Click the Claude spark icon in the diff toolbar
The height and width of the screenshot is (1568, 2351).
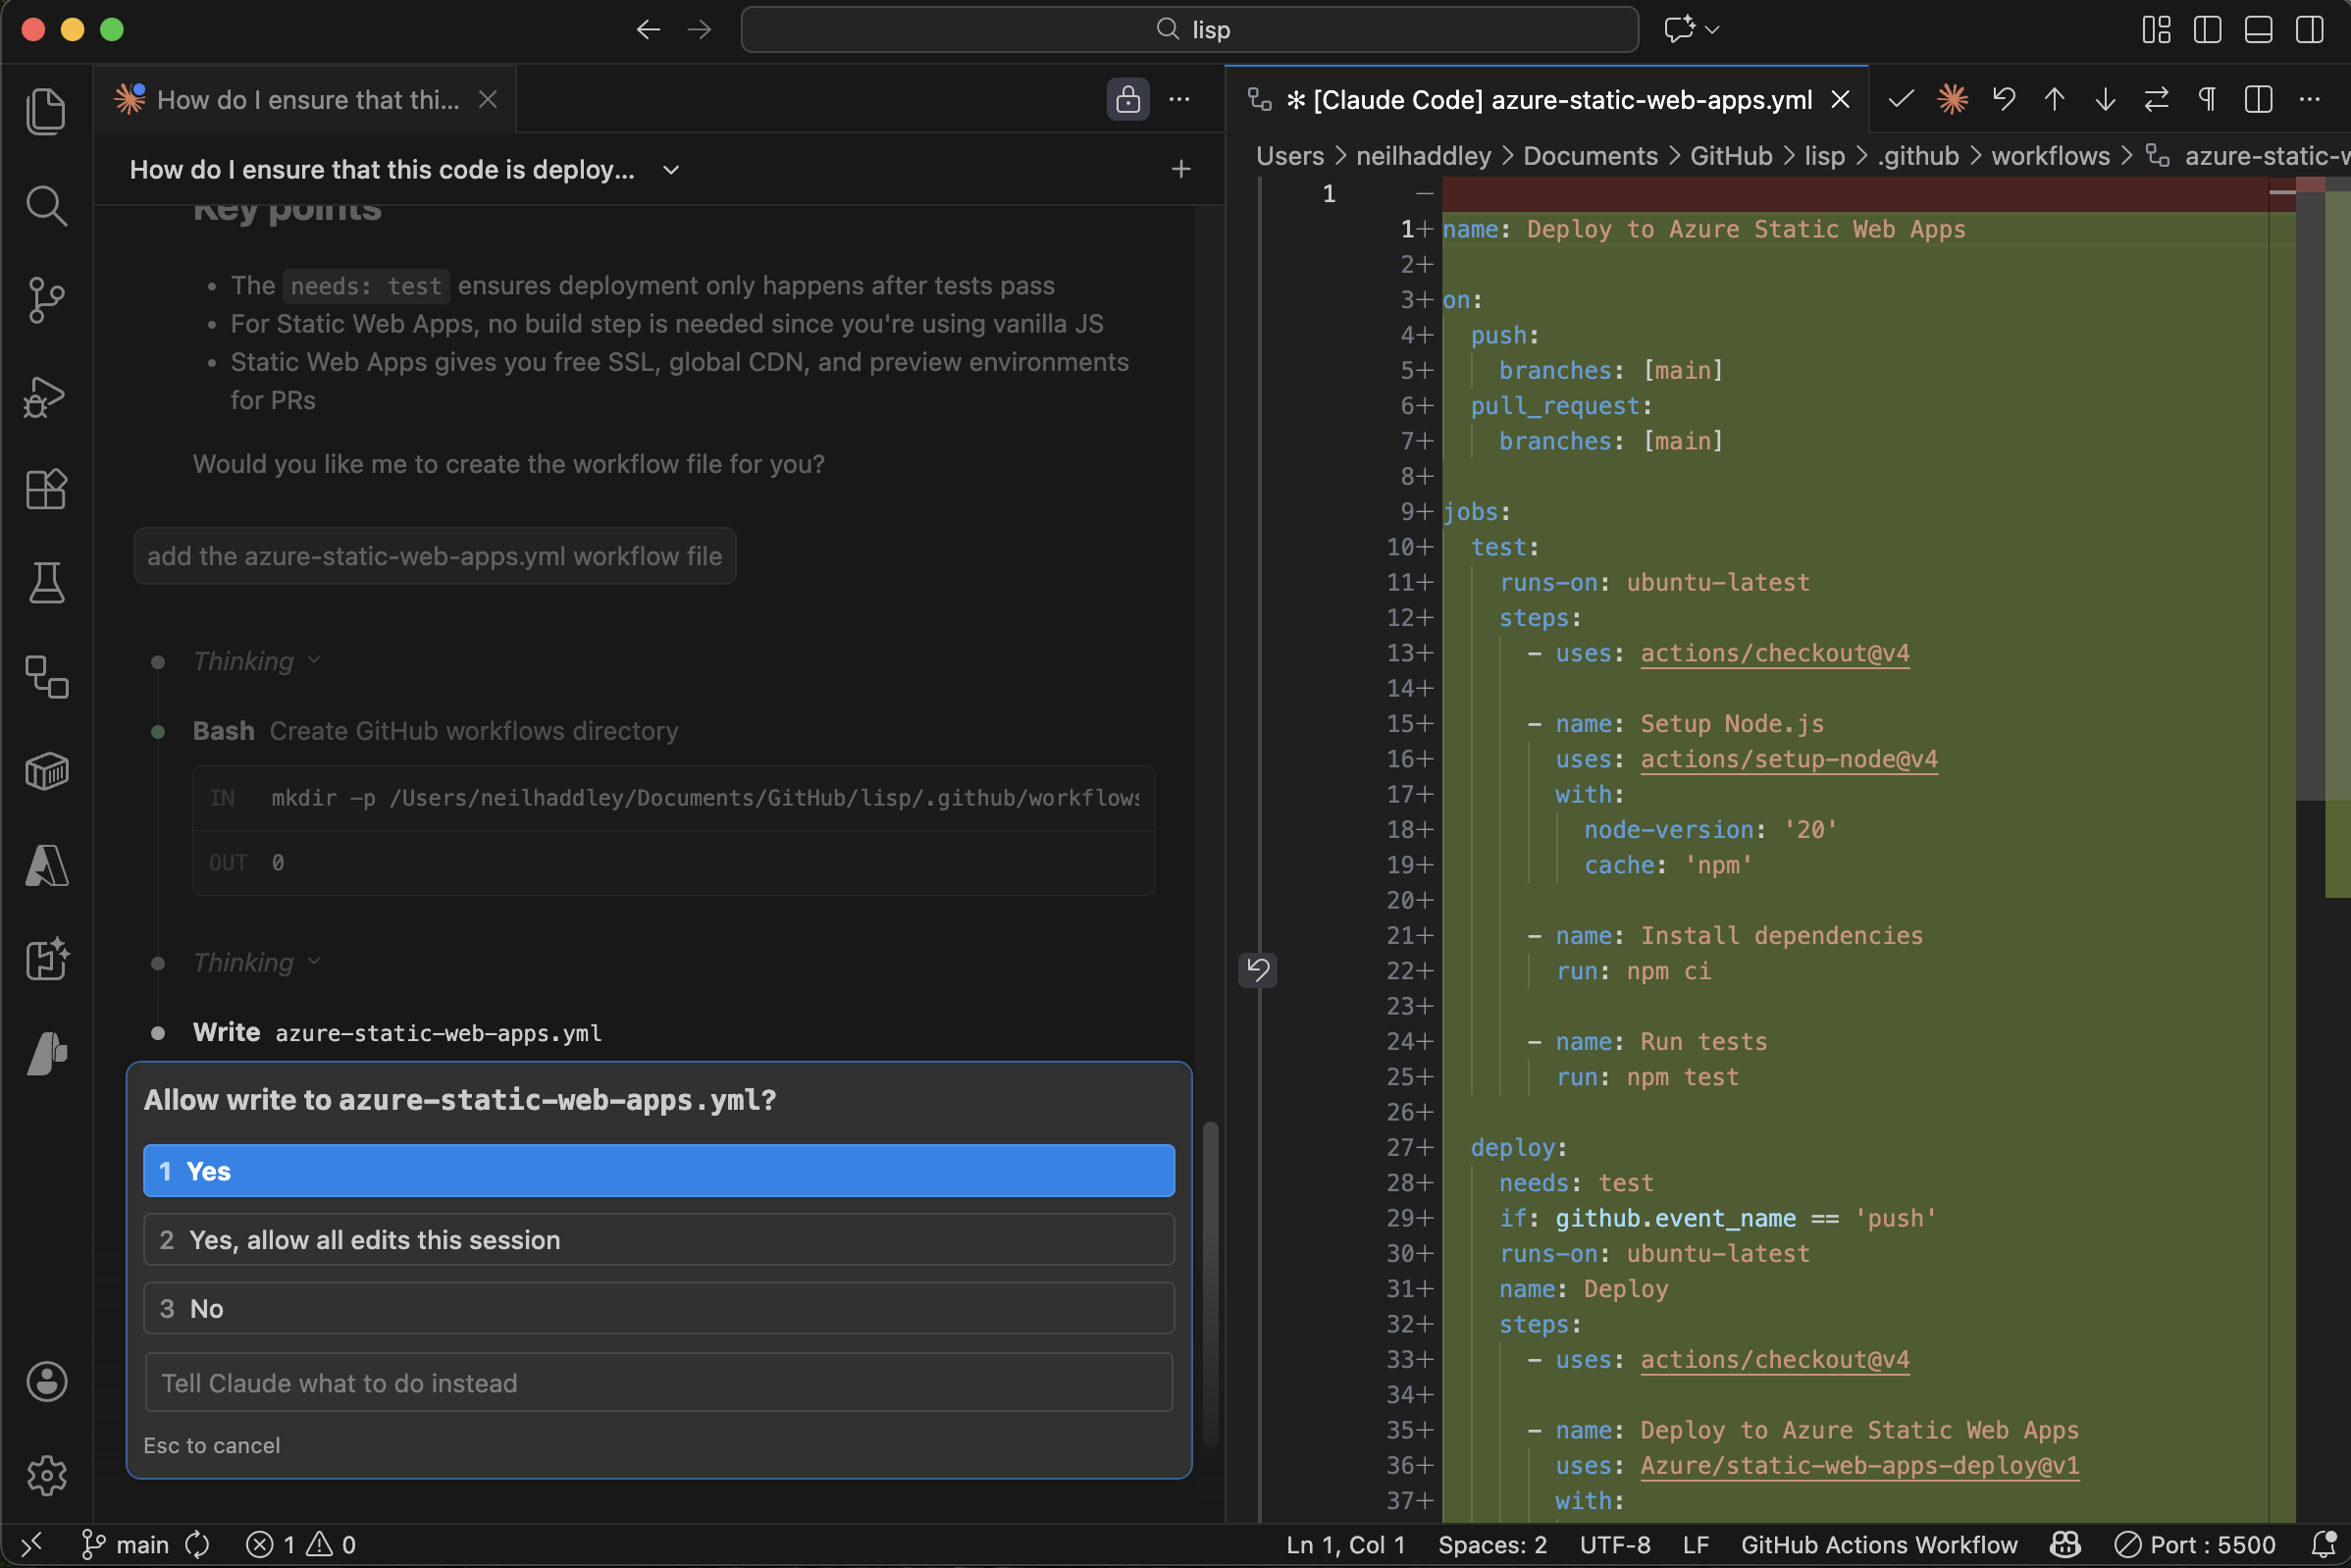click(1952, 99)
